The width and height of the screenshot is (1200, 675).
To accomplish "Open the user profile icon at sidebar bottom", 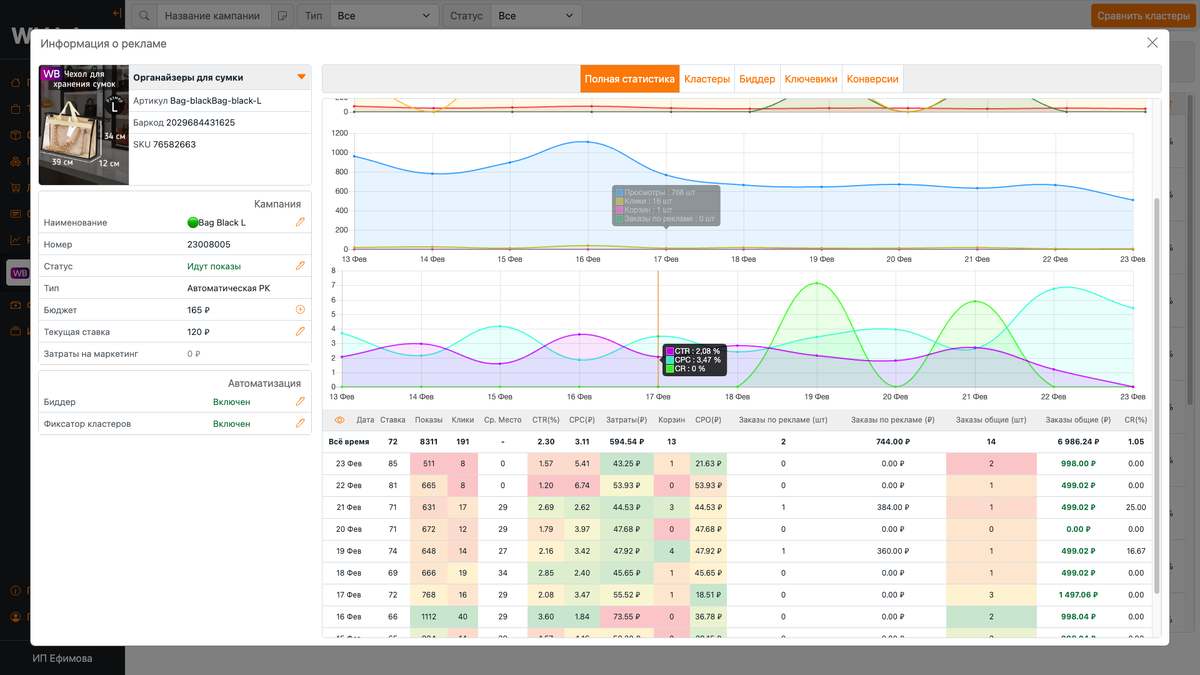I will click(x=15, y=617).
